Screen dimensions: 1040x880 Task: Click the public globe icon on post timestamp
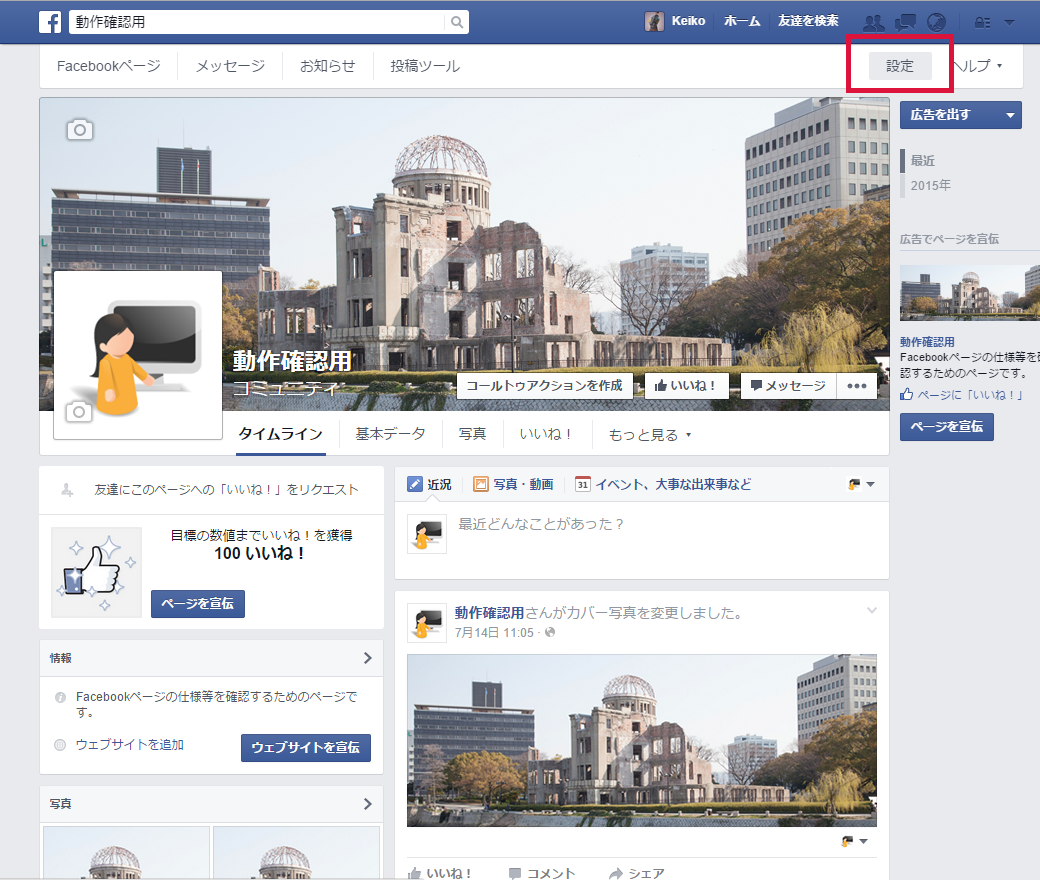click(550, 633)
